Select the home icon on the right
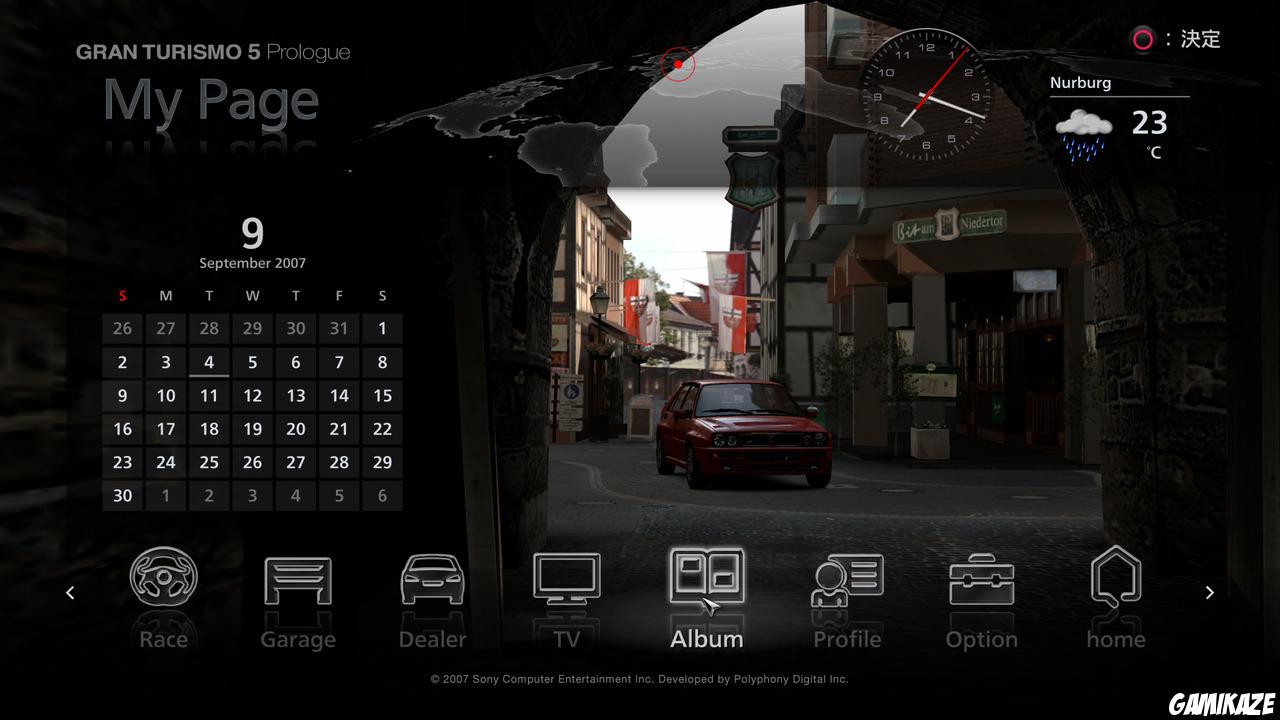This screenshot has width=1280, height=720. [1115, 577]
